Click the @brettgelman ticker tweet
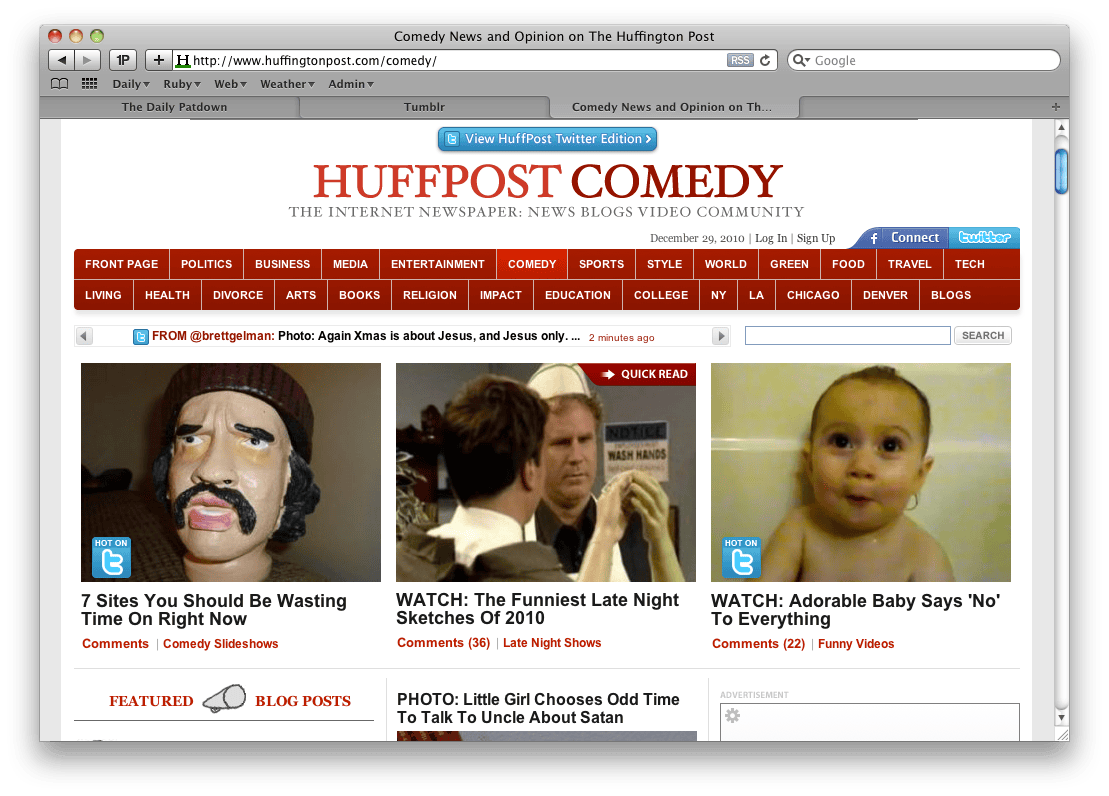The width and height of the screenshot is (1109, 796). [x=366, y=336]
